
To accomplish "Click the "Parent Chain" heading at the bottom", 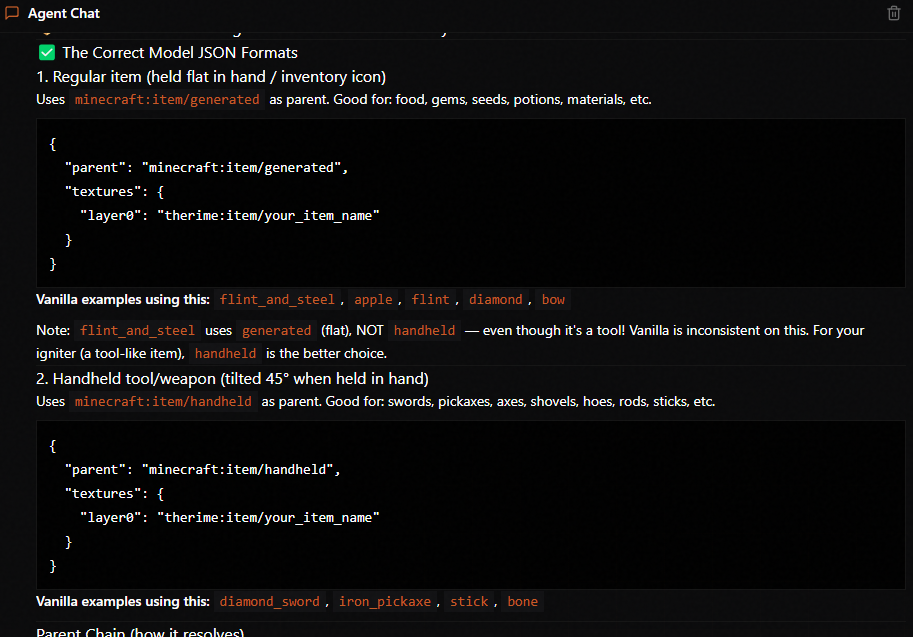I will click(x=140, y=632).
